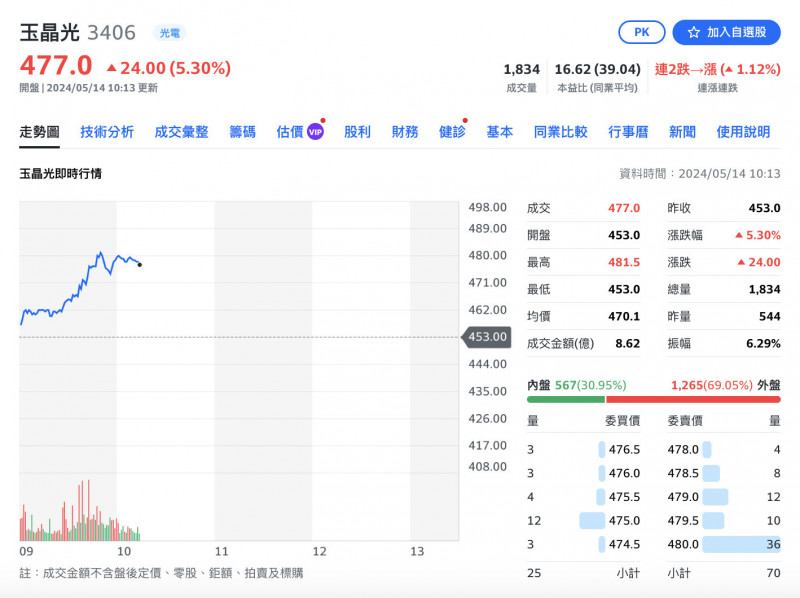Open the 成交彙整 tab

click(181, 132)
